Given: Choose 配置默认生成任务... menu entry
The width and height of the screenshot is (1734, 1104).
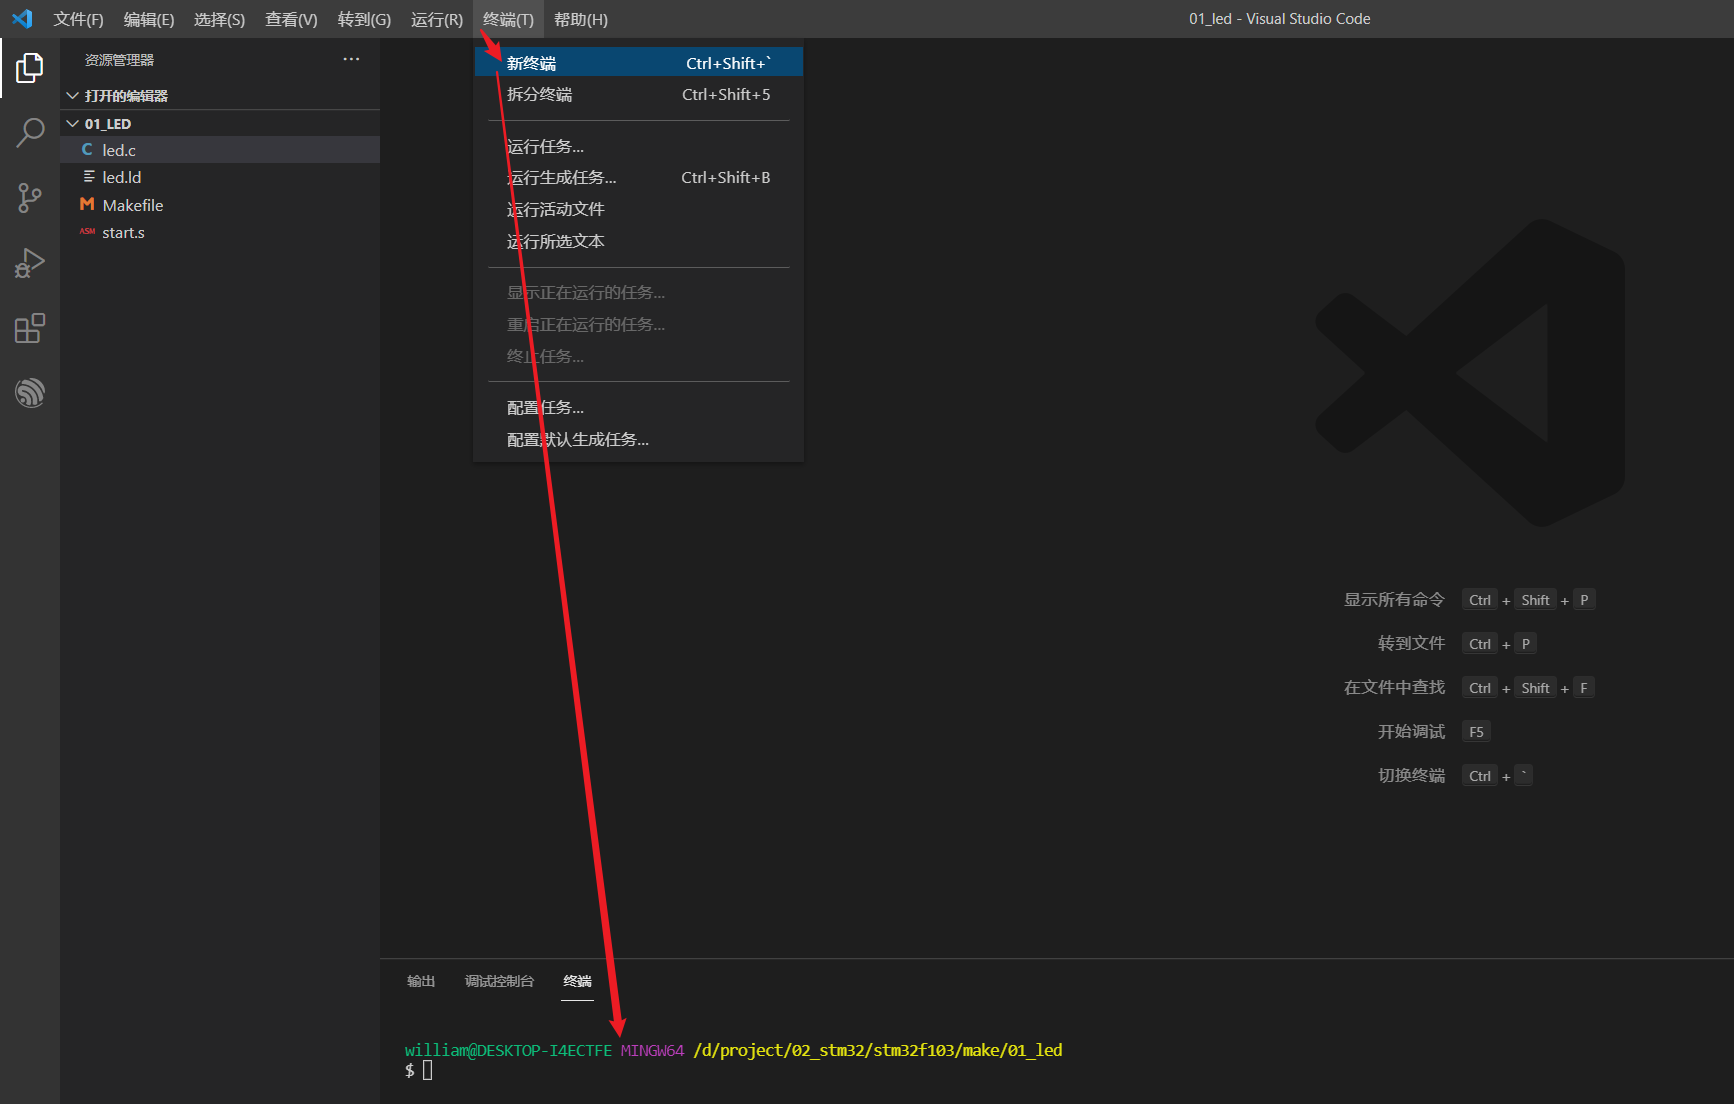Looking at the screenshot, I should point(638,439).
